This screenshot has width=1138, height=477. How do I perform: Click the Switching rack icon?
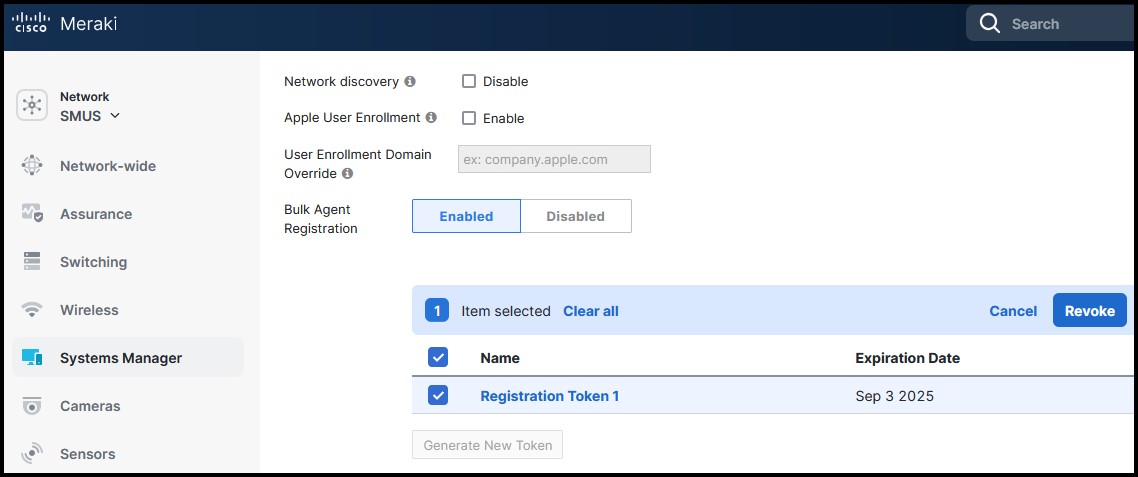click(32, 261)
